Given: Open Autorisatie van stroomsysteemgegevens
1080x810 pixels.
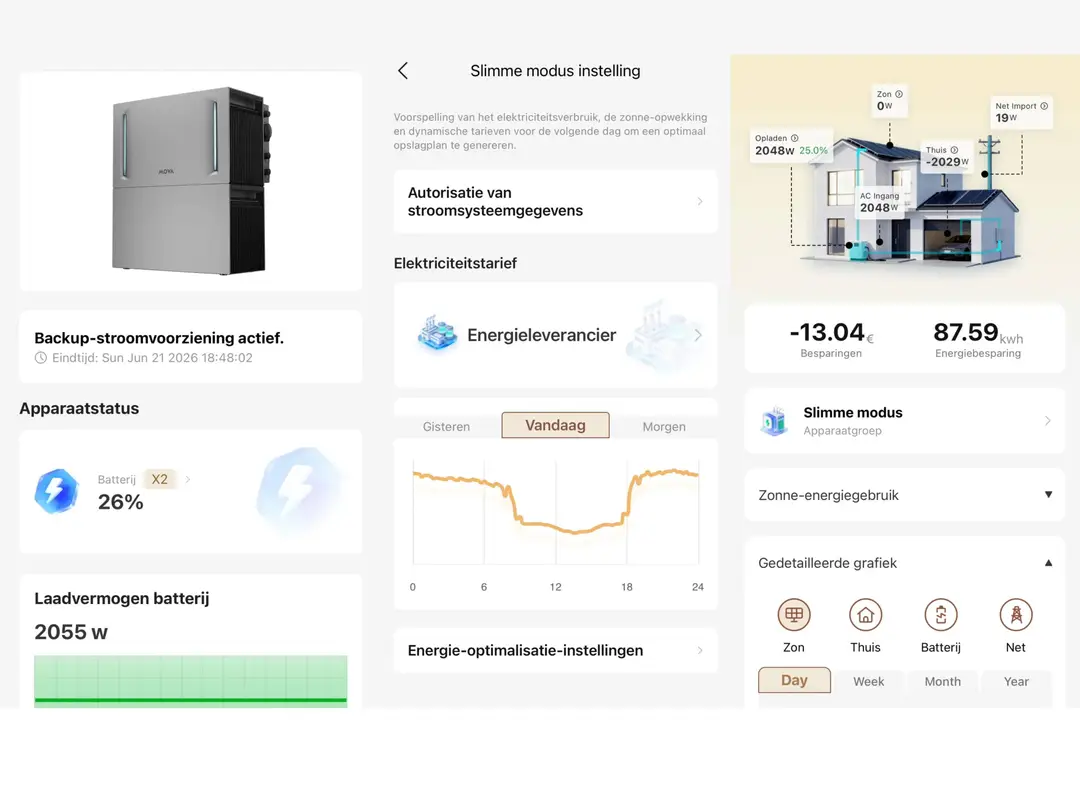Looking at the screenshot, I should (555, 201).
